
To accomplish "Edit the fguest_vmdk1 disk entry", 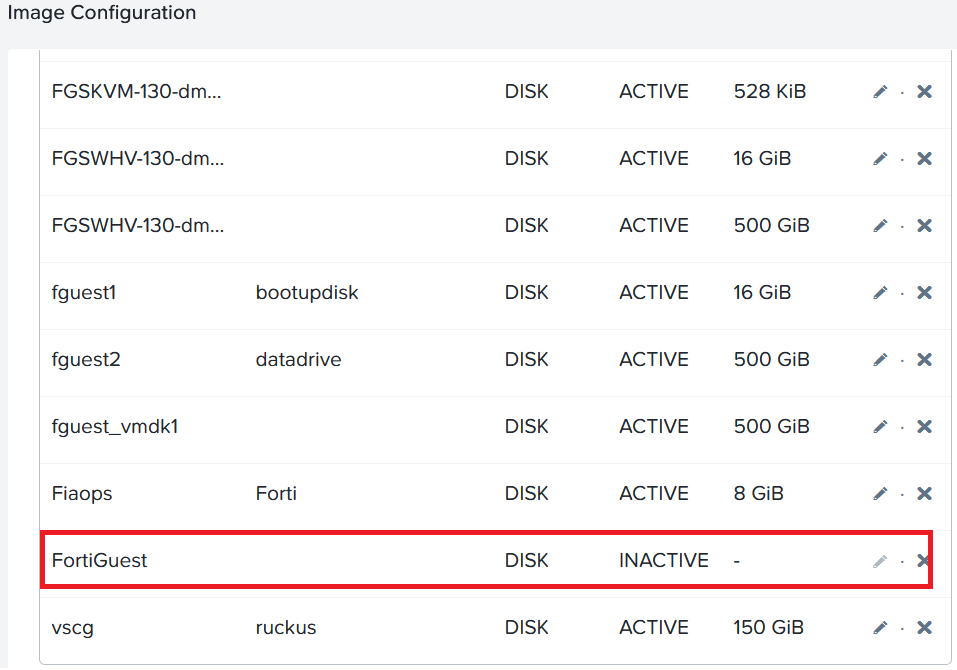I will [879, 426].
